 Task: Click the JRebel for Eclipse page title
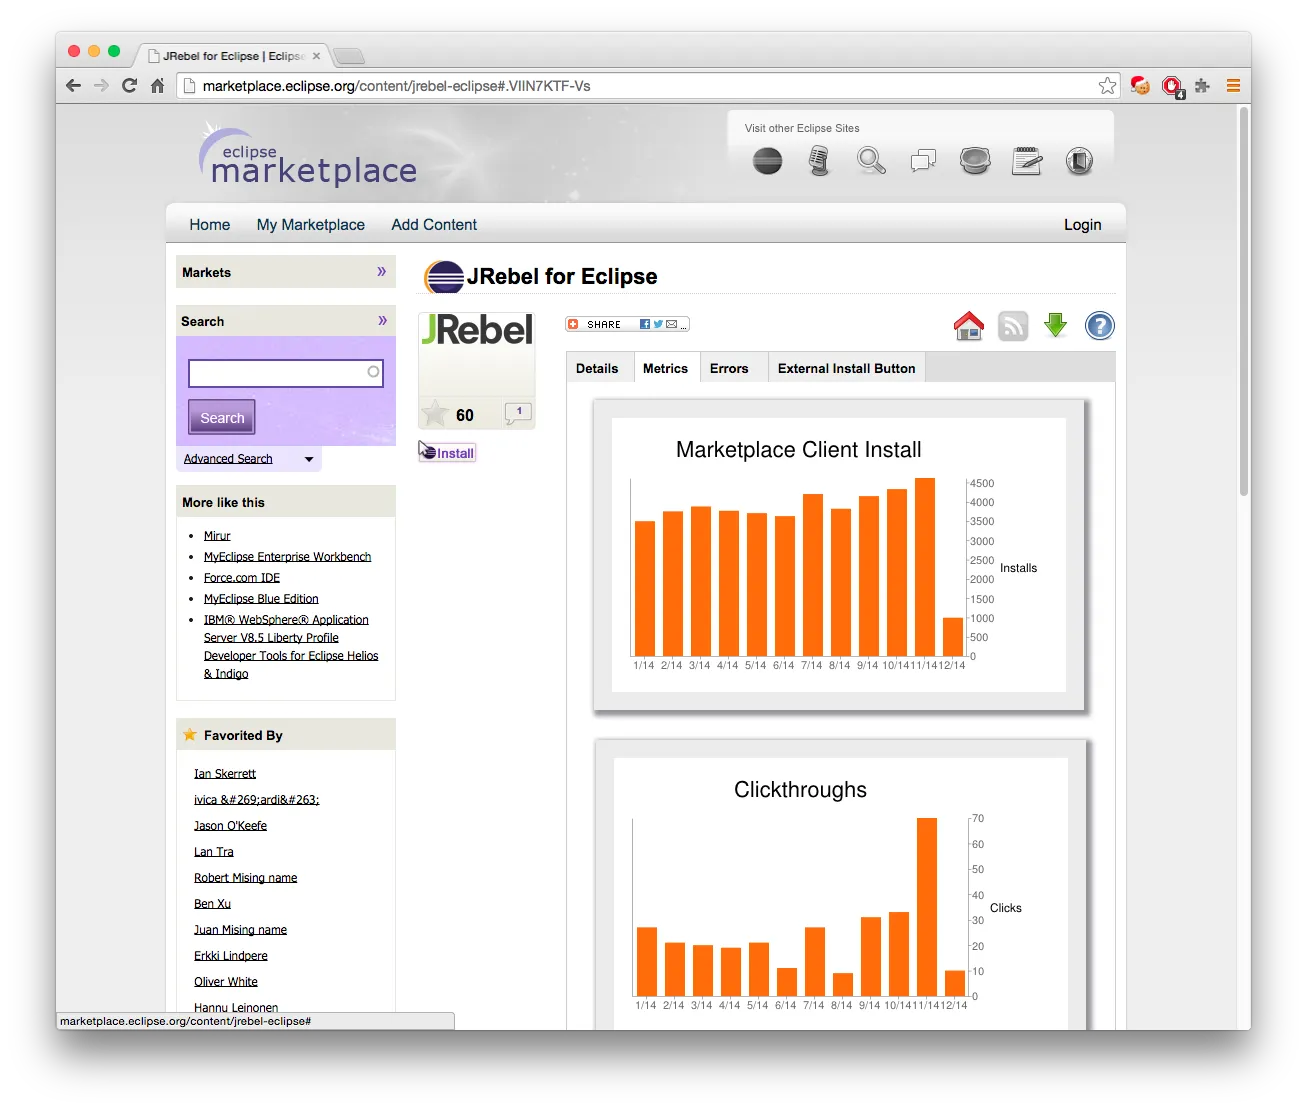pyautogui.click(x=562, y=277)
